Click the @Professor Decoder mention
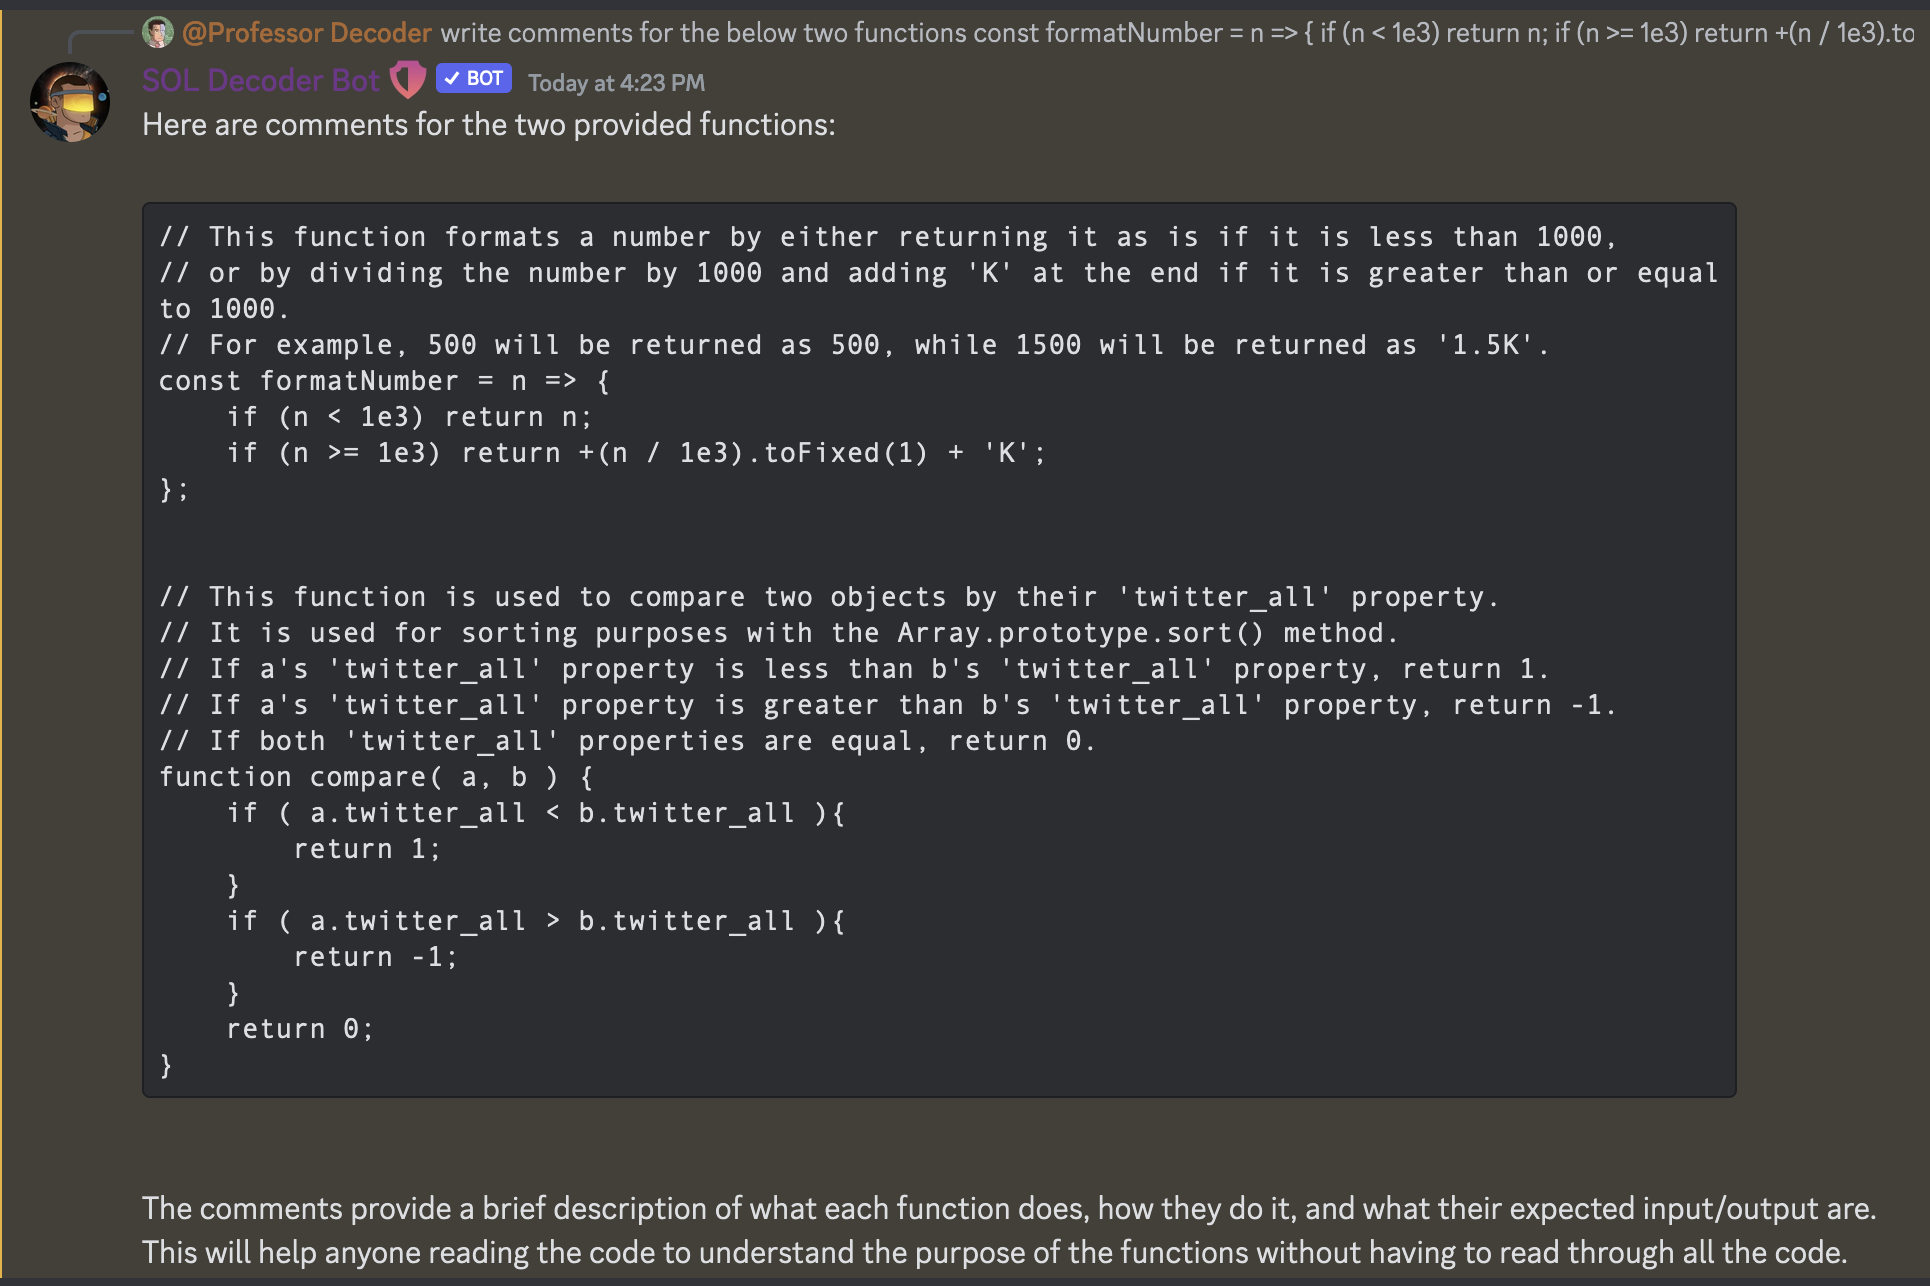 click(307, 33)
